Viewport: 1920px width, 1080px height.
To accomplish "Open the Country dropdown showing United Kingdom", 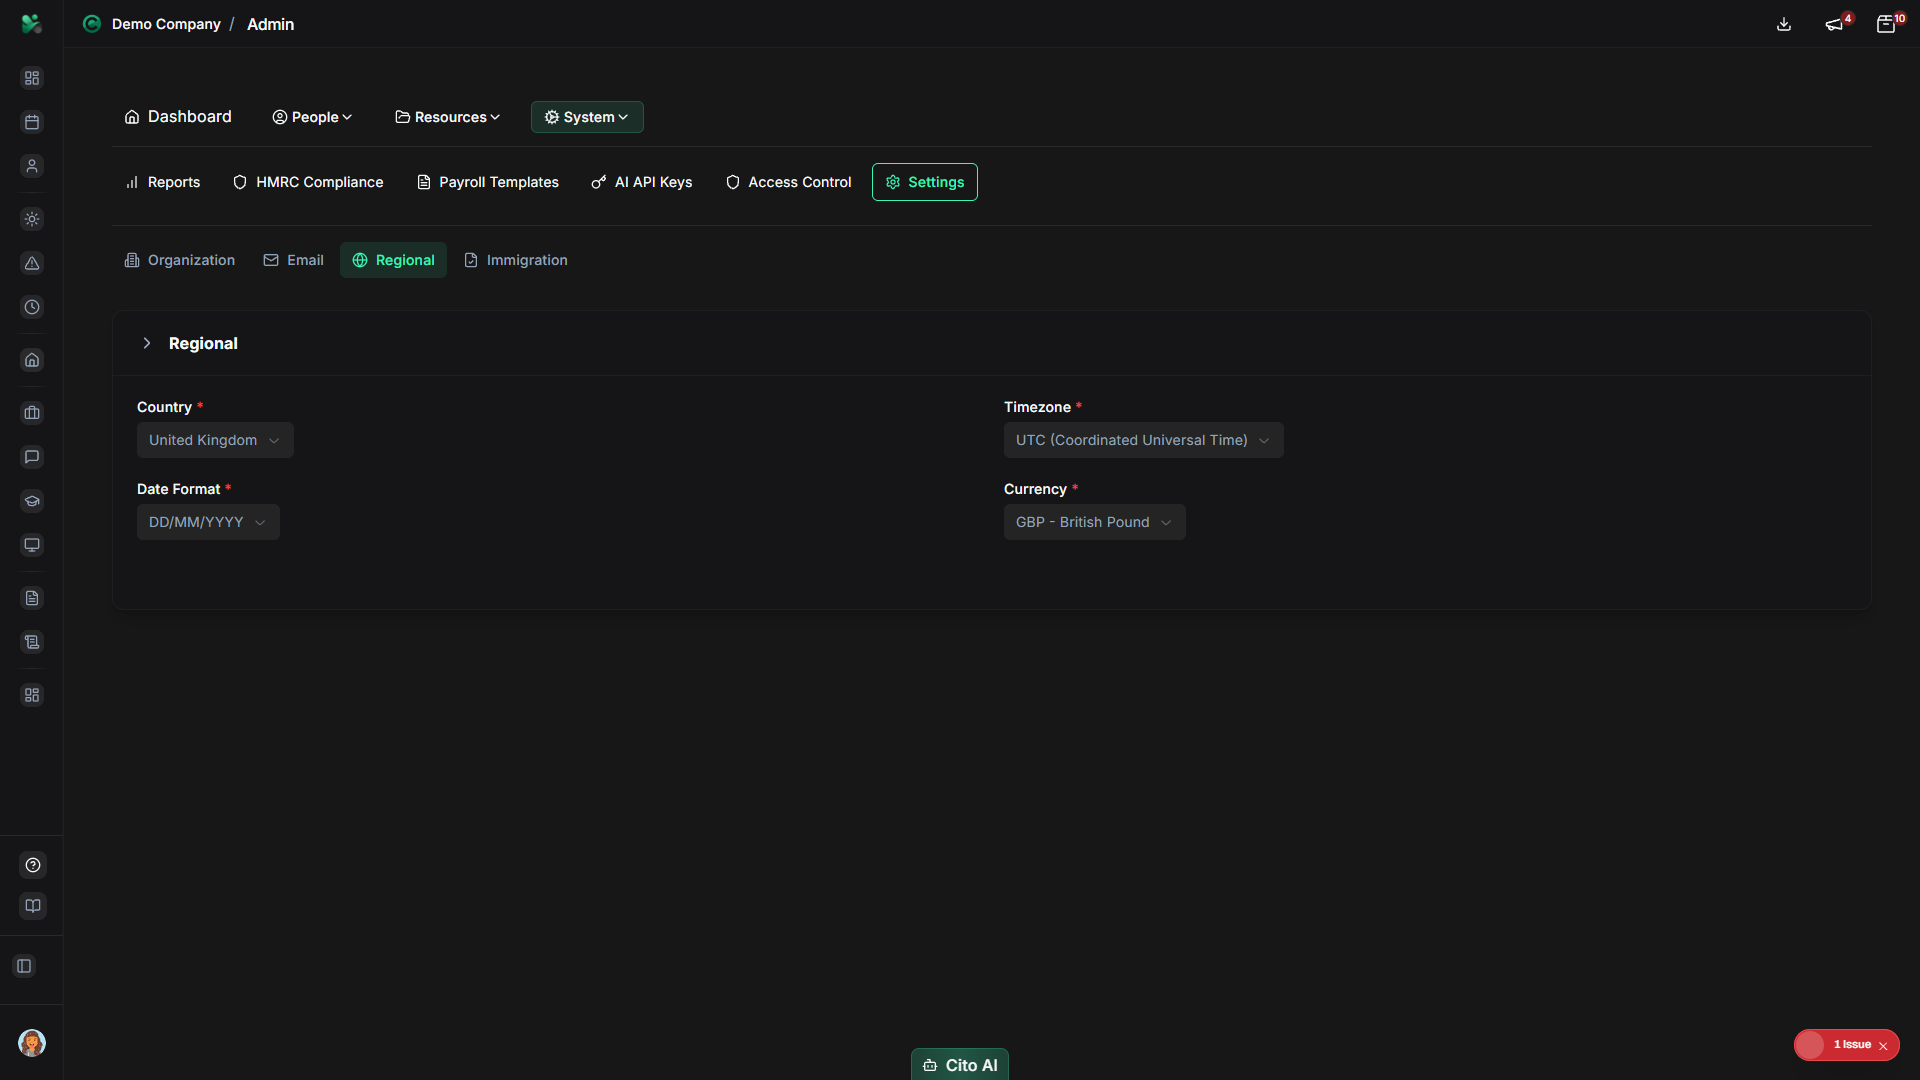I will [214, 440].
